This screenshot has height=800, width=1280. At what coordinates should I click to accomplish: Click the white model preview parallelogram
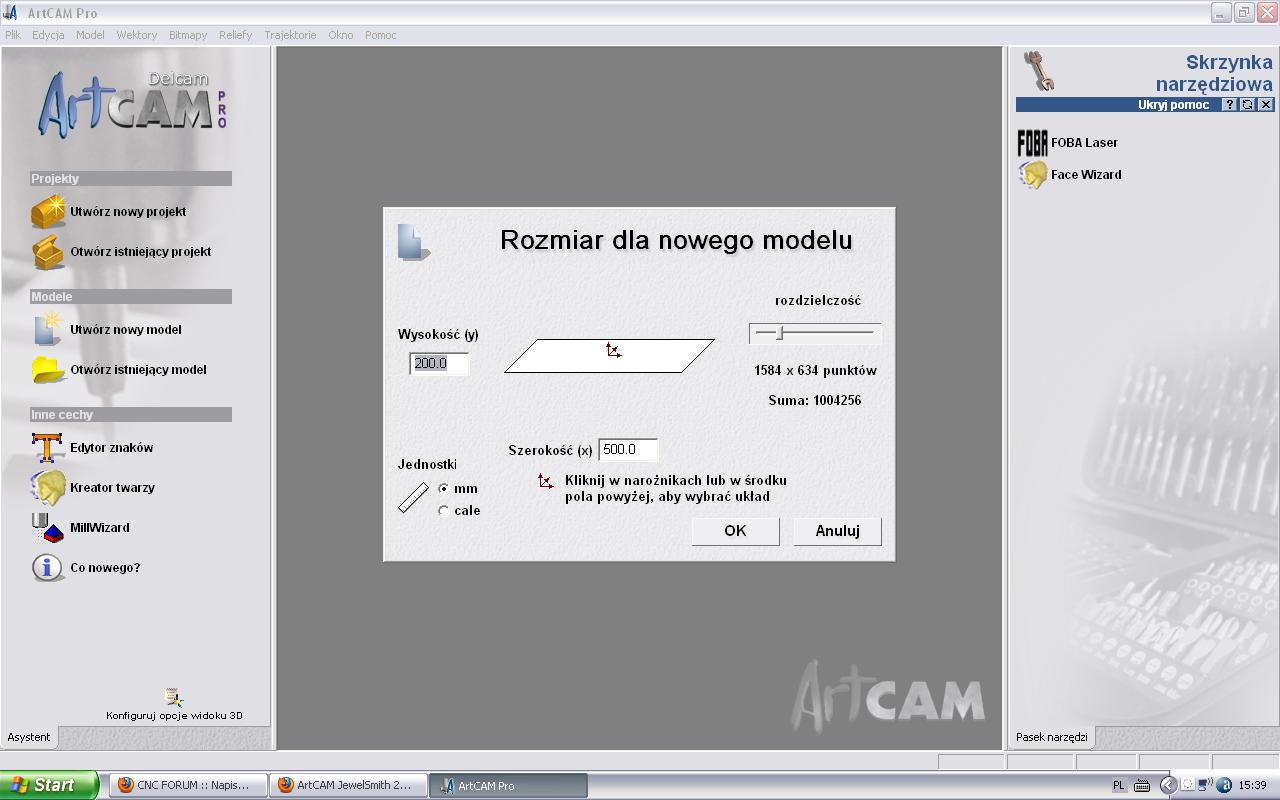point(609,356)
